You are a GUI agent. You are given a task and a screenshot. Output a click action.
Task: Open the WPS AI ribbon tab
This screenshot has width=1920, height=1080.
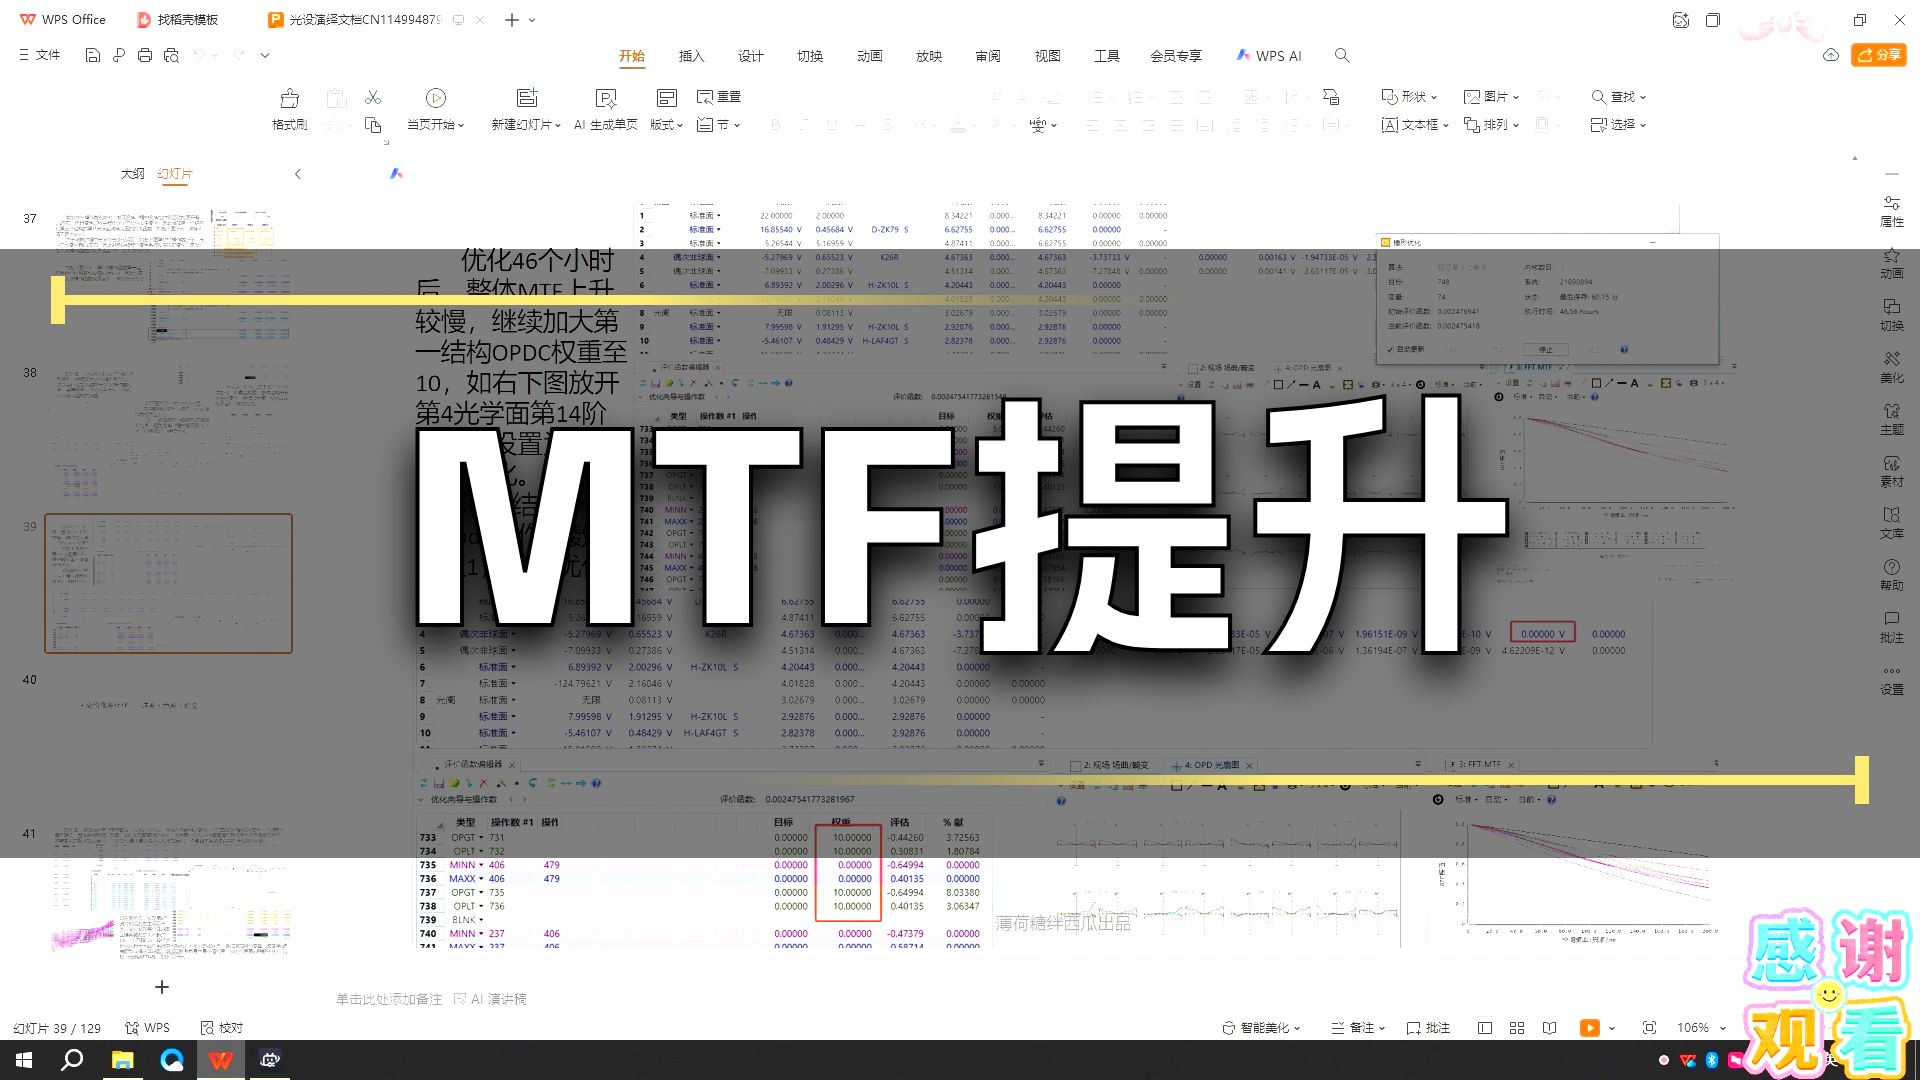tap(1269, 56)
